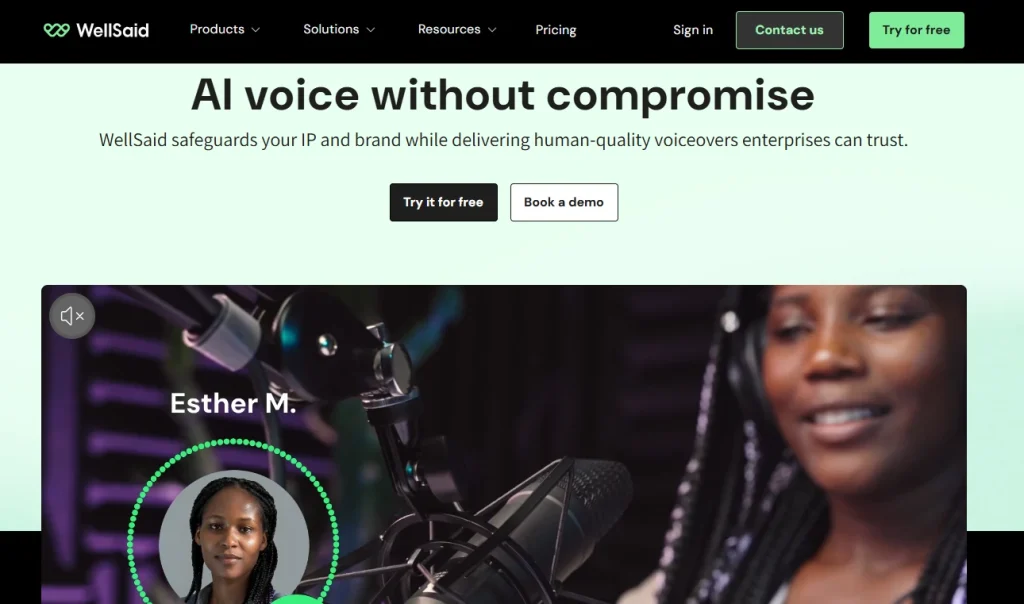Image resolution: width=1024 pixels, height=604 pixels.
Task: Click the AI voice without compromise heading
Action: coord(503,95)
